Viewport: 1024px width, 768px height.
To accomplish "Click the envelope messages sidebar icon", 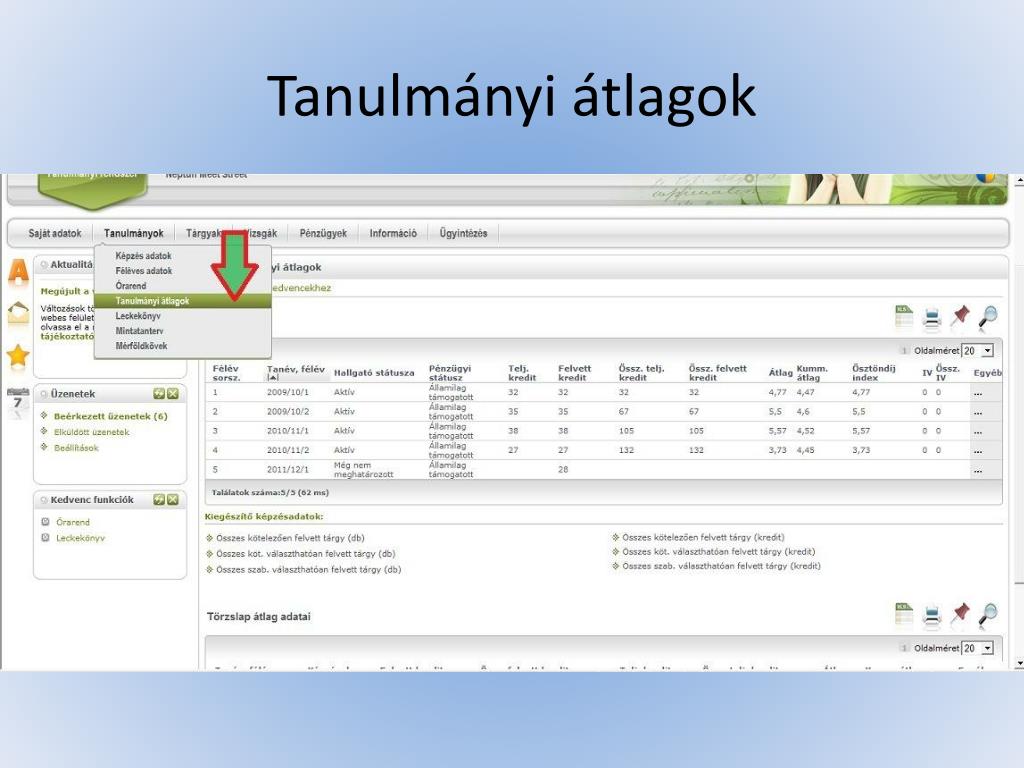I will (18, 313).
